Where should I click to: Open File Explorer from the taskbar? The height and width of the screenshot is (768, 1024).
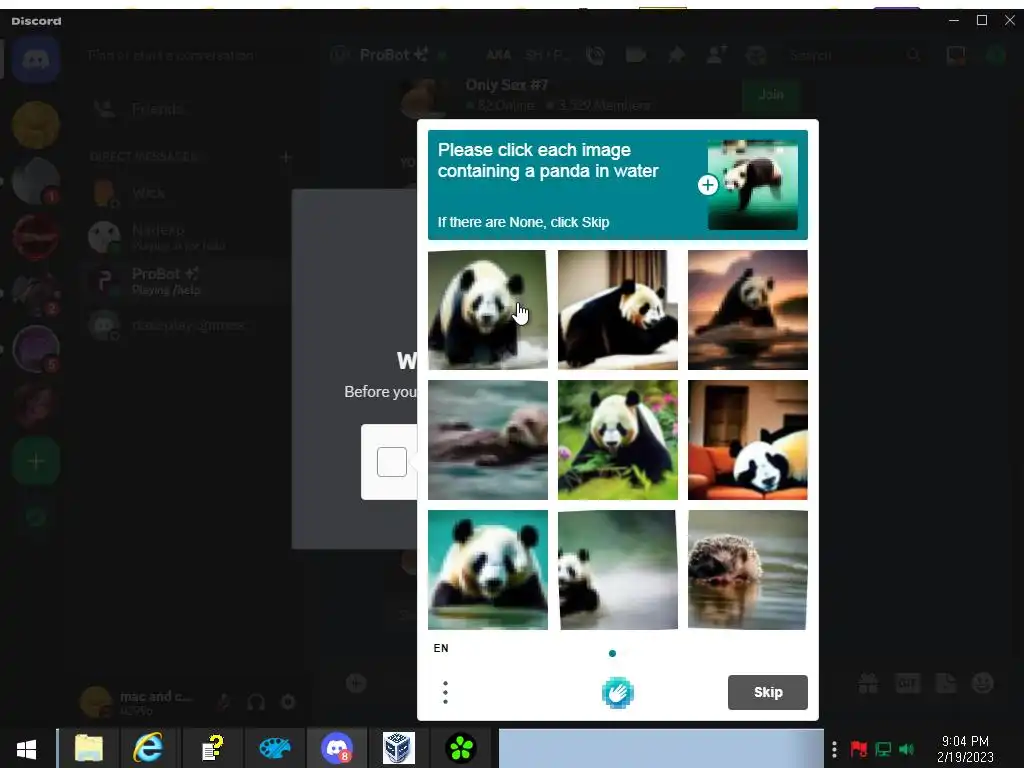click(88, 748)
